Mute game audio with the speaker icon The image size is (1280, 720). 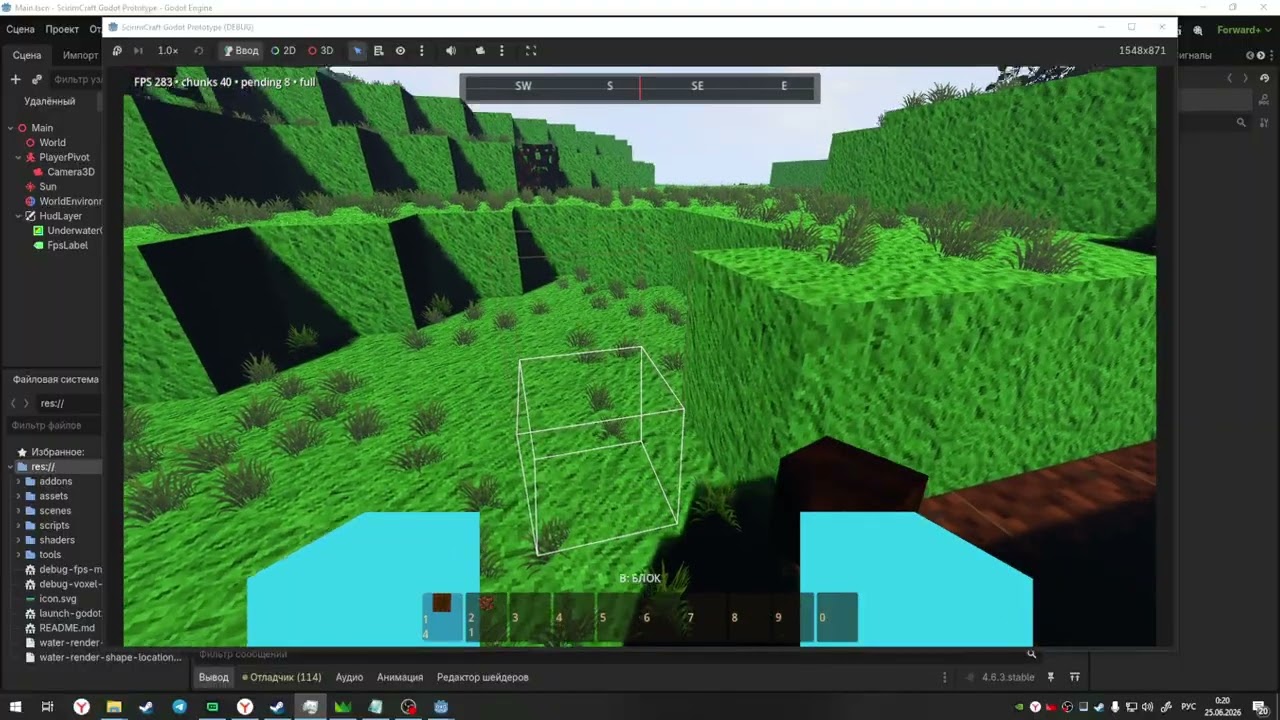click(x=451, y=50)
